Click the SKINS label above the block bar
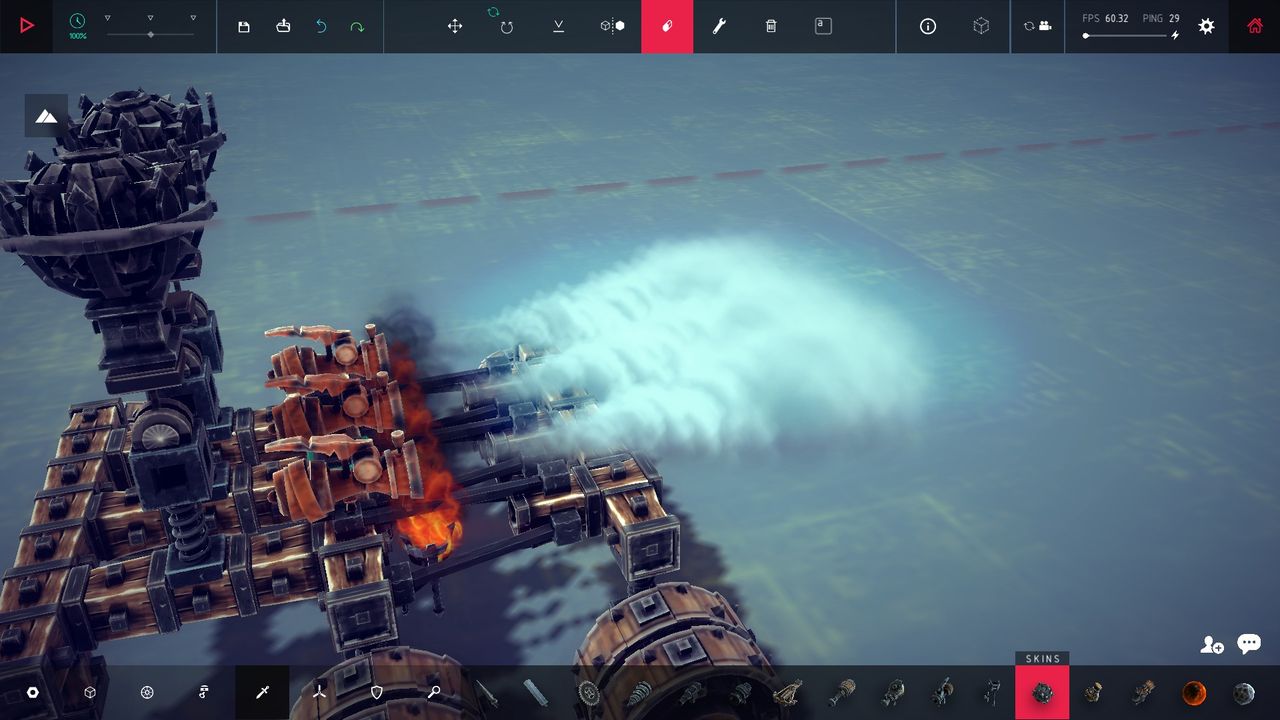This screenshot has width=1280, height=720. coord(1042,659)
